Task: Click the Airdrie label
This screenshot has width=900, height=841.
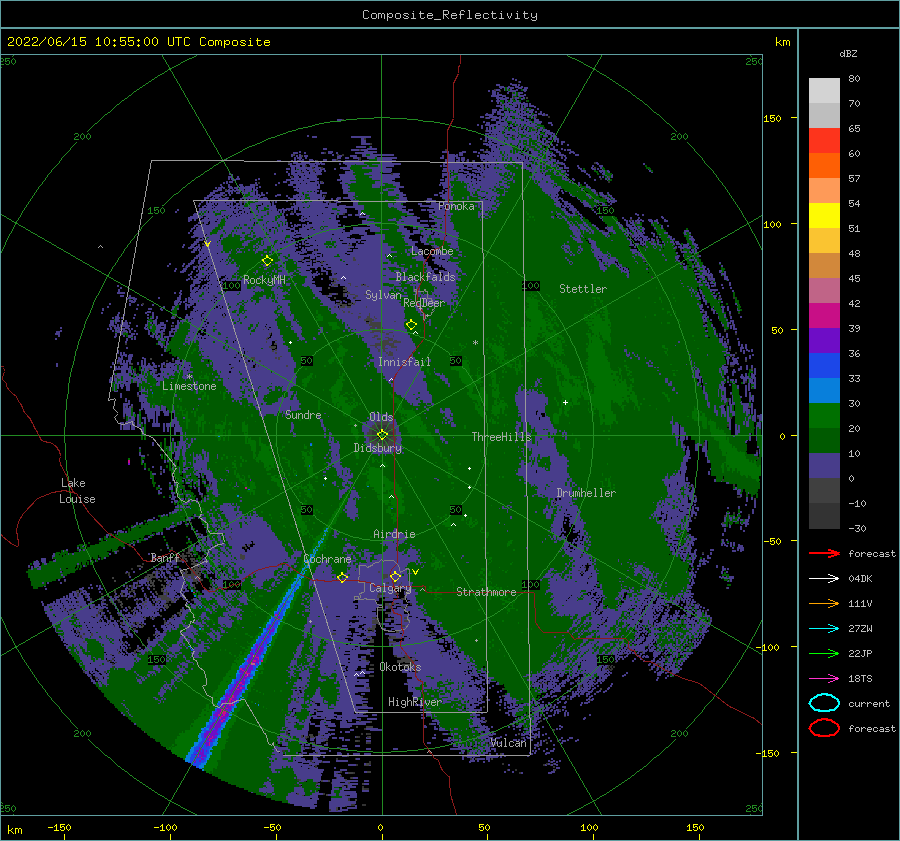Action: (x=394, y=534)
